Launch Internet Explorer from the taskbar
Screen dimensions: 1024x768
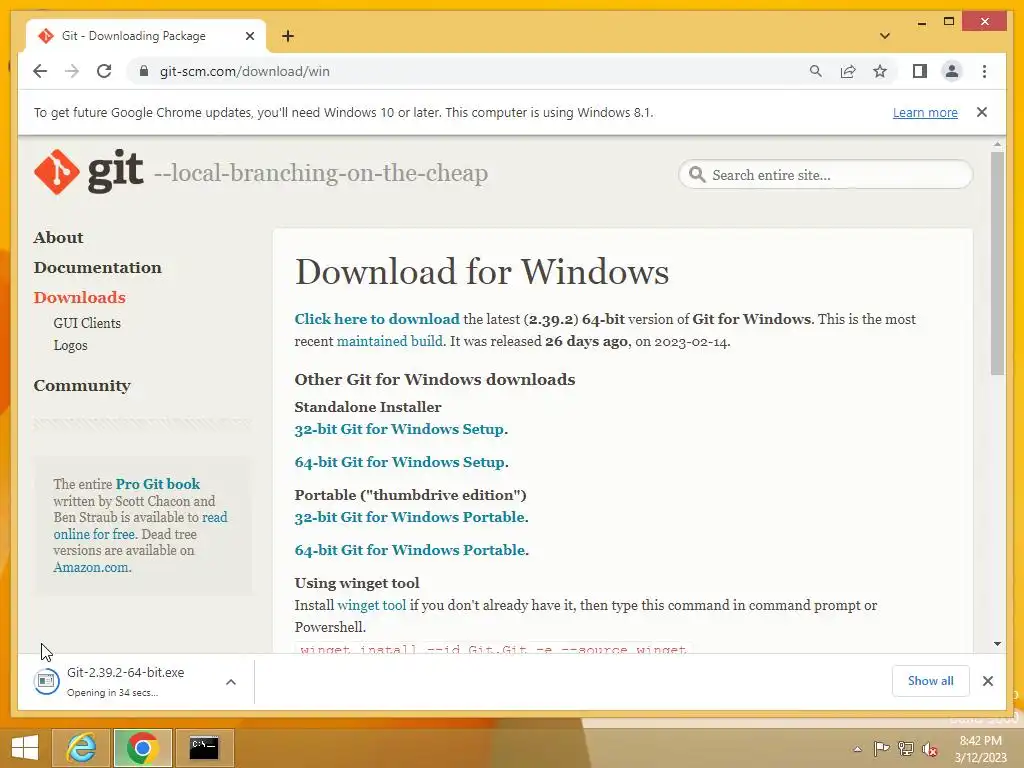click(x=81, y=748)
